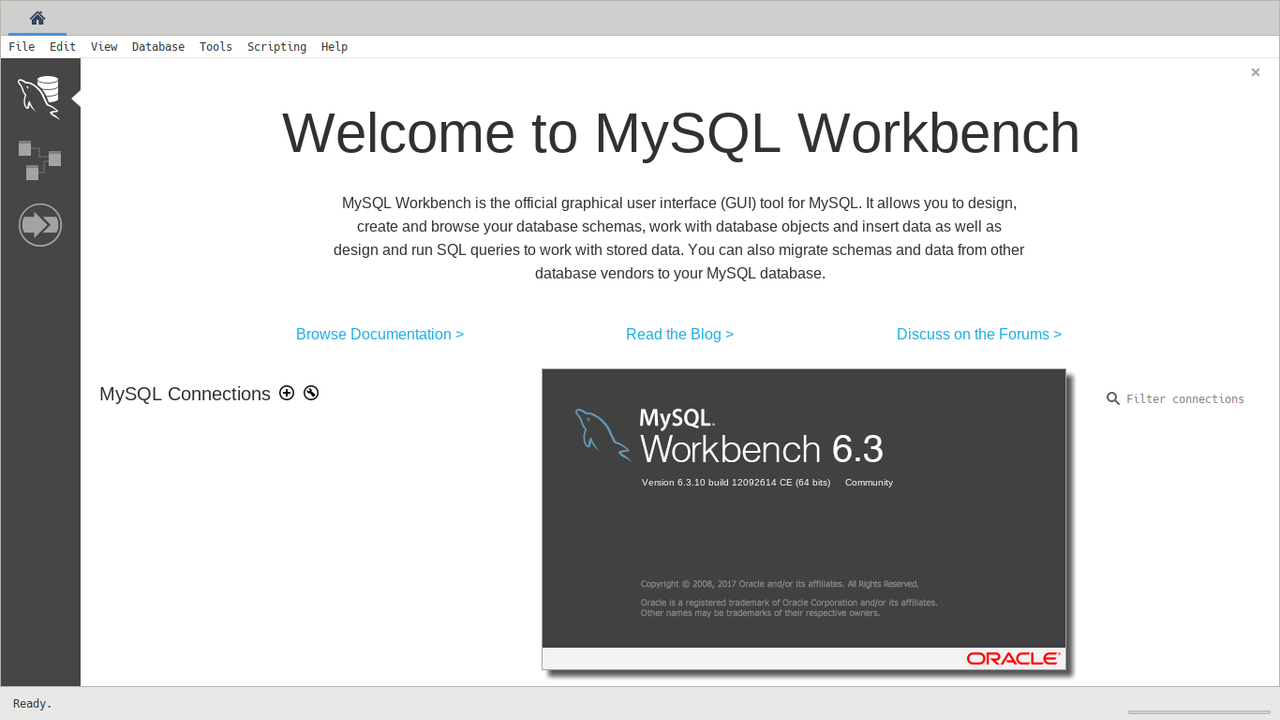Visit the Discuss on the Forums link
The image size is (1280, 720).
[979, 334]
